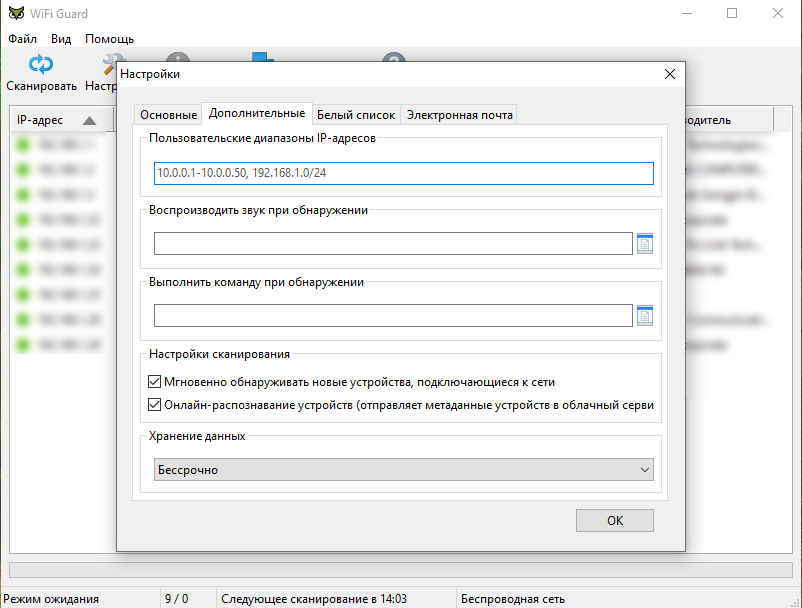
Task: Open the Помощь menu
Action: point(109,39)
